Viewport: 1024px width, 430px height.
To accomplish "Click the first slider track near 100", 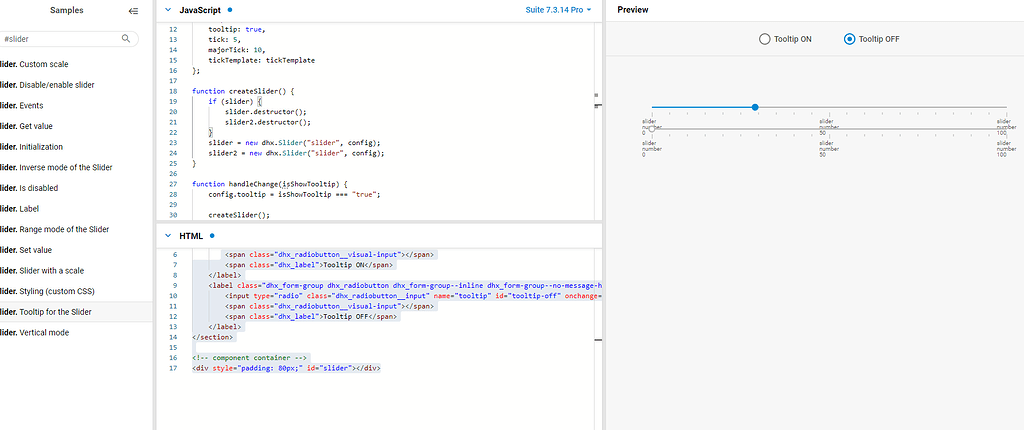I will 1006,107.
